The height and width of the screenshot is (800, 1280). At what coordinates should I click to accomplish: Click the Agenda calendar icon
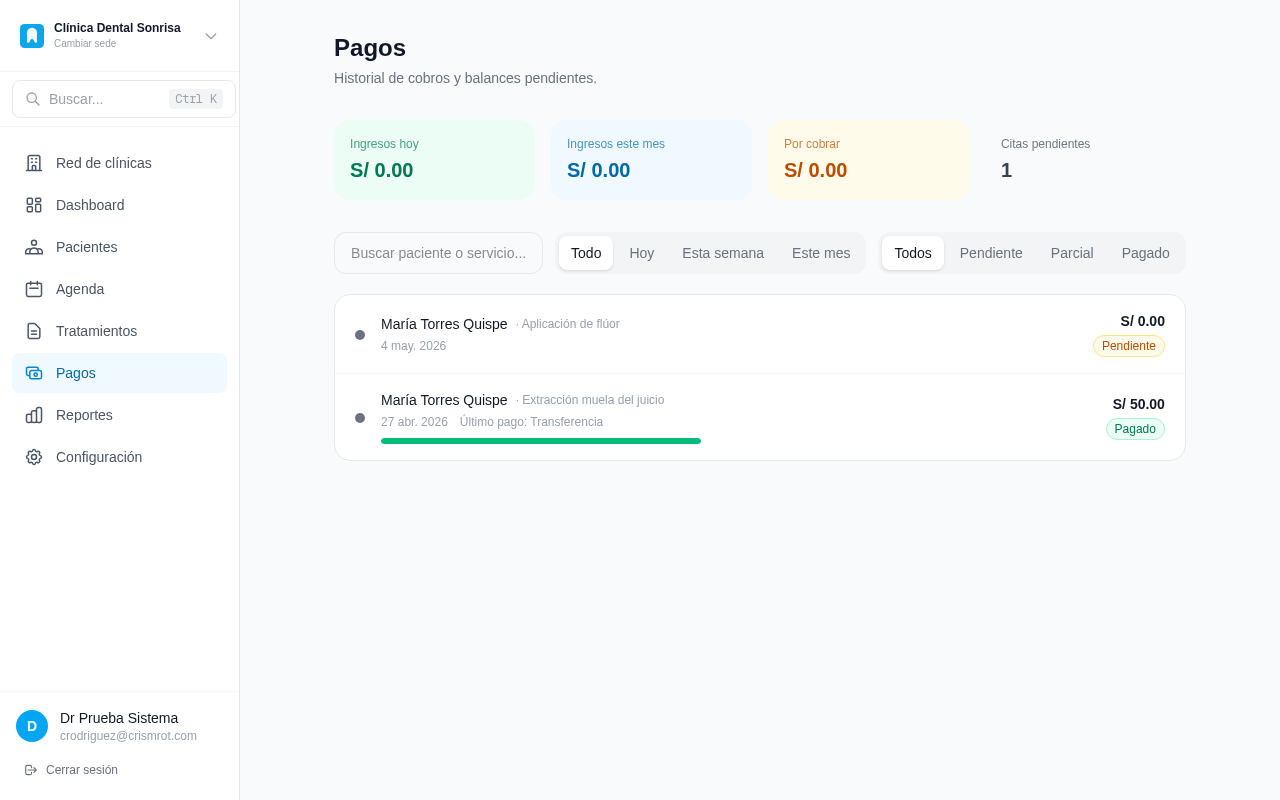(x=34, y=289)
